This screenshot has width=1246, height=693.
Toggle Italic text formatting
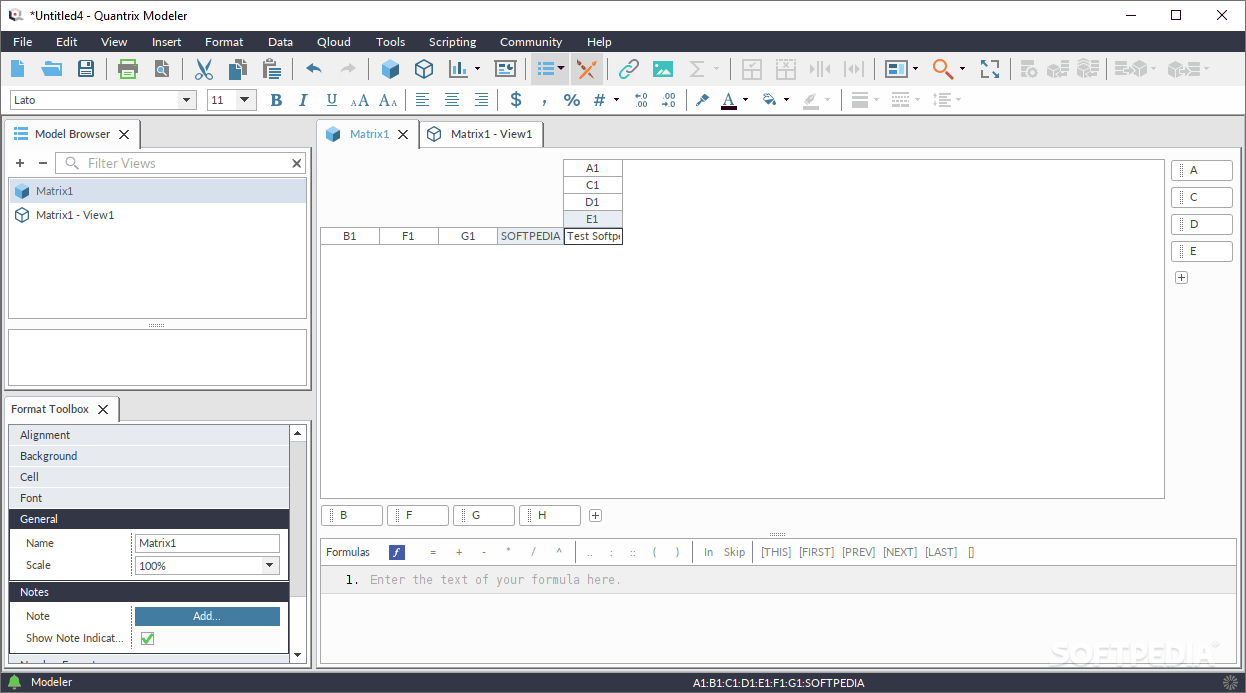[x=303, y=100]
